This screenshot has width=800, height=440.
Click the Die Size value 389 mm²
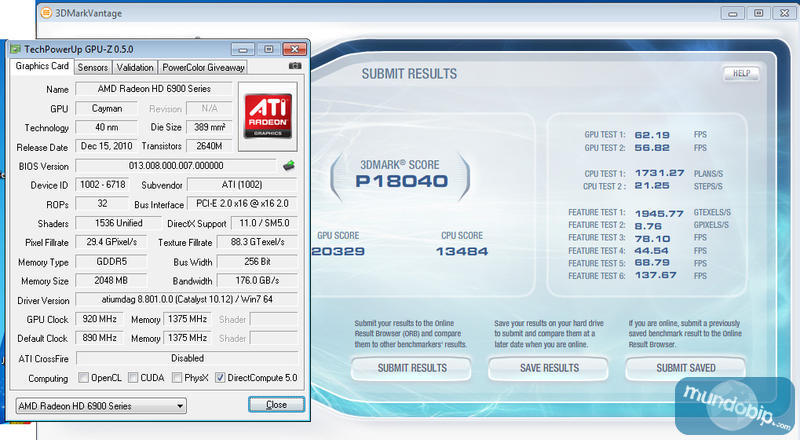coord(209,127)
